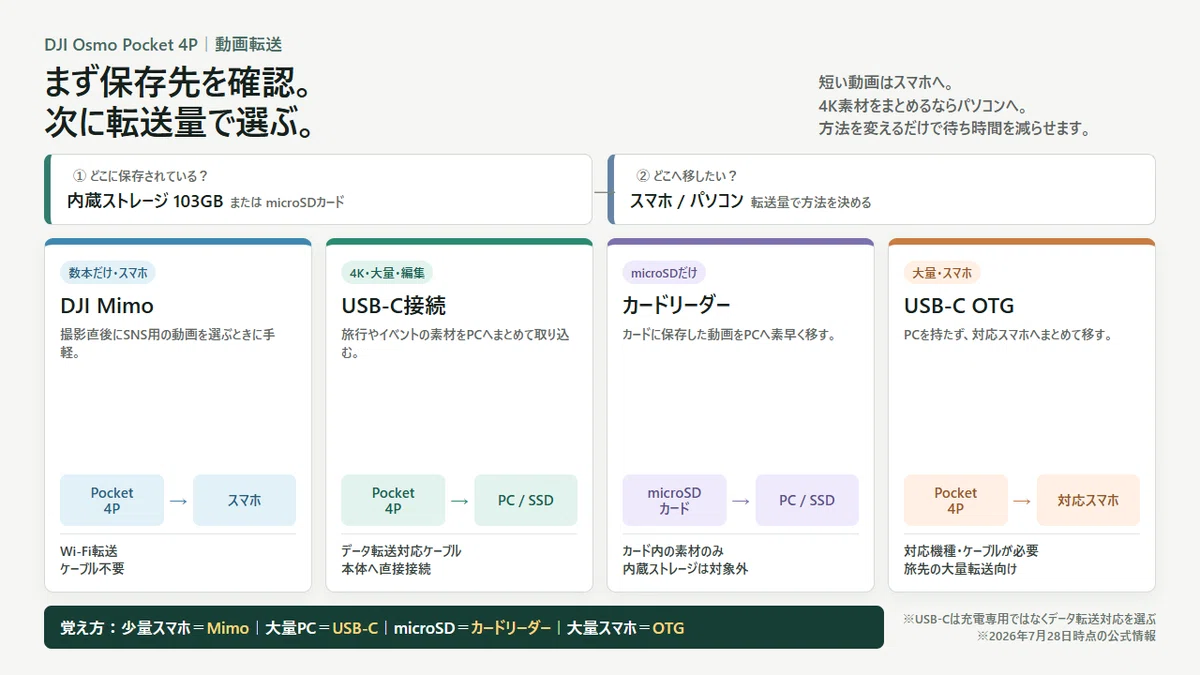Click the step label "② どこへ移したい？"
This screenshot has height=675, width=1200.
(x=687, y=176)
